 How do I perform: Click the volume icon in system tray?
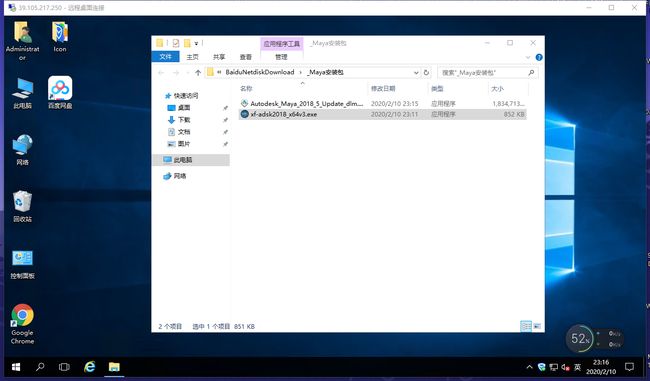tap(565, 367)
